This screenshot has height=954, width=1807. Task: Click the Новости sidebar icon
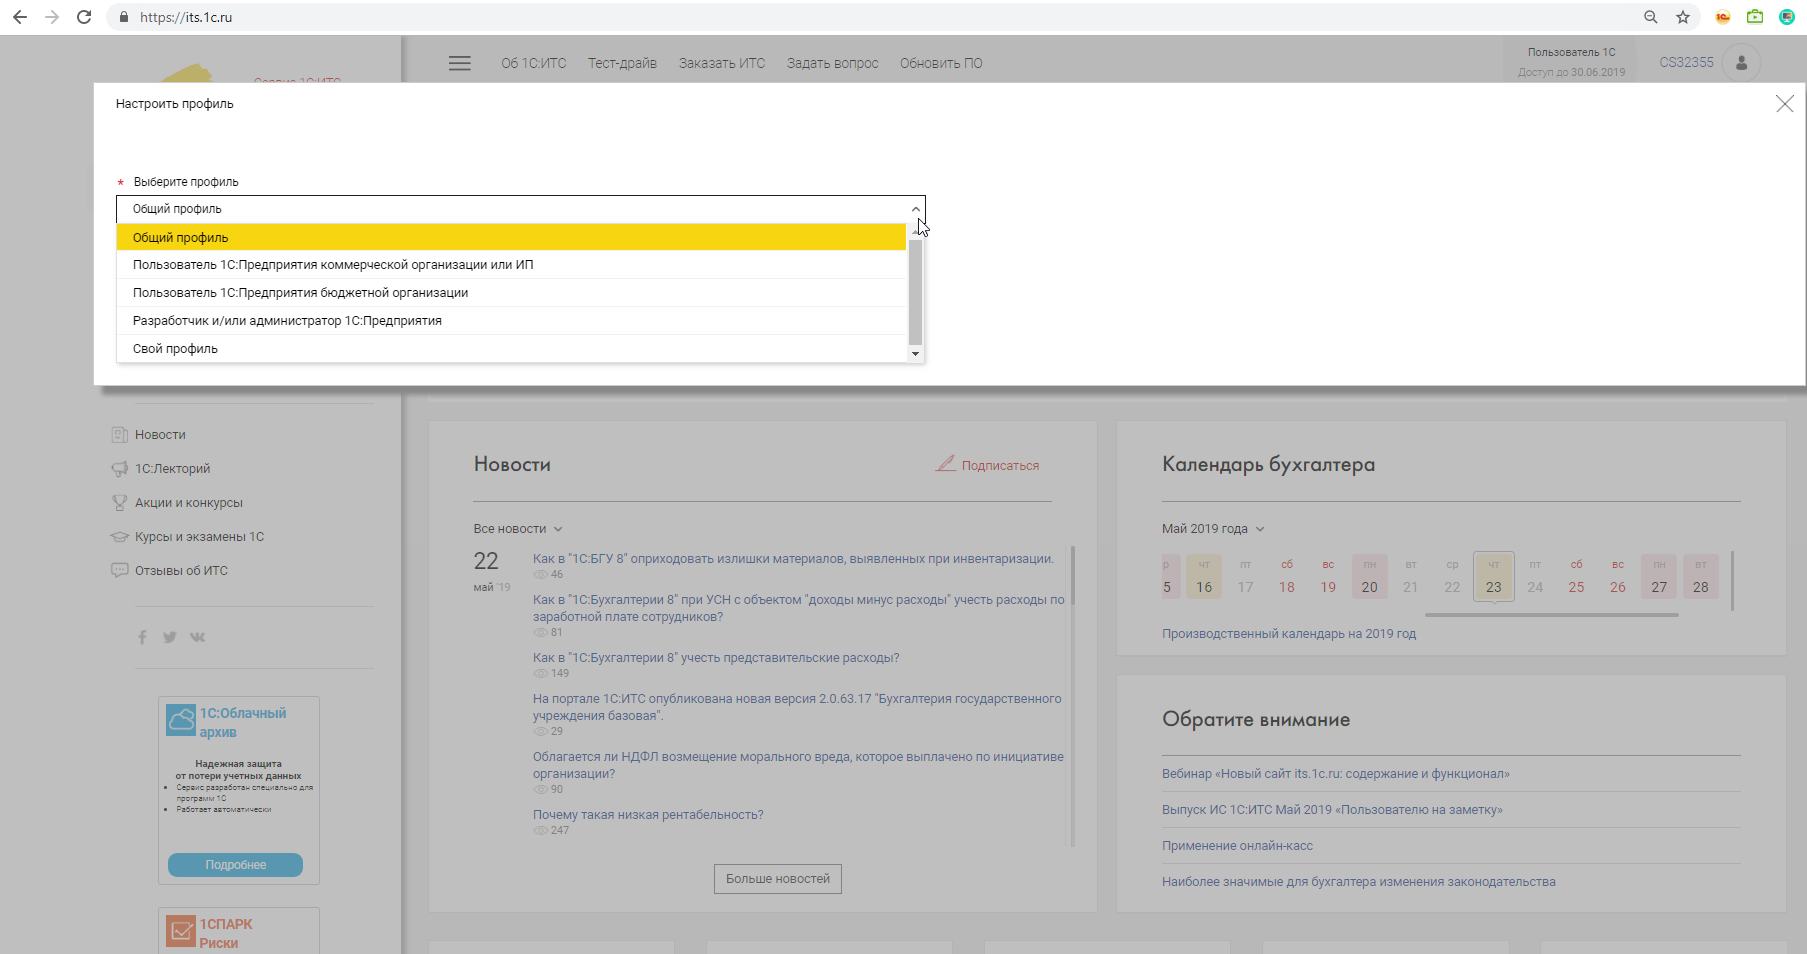[119, 435]
